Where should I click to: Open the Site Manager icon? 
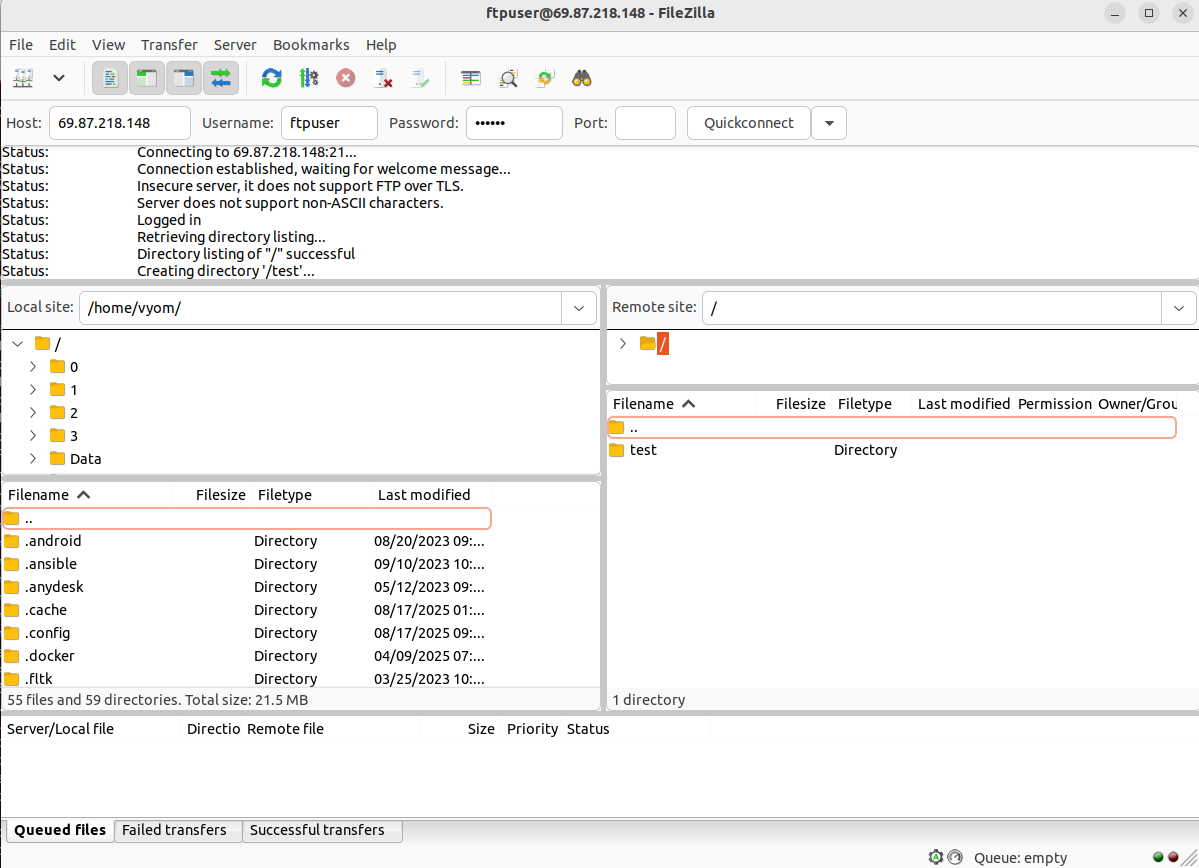[x=24, y=78]
